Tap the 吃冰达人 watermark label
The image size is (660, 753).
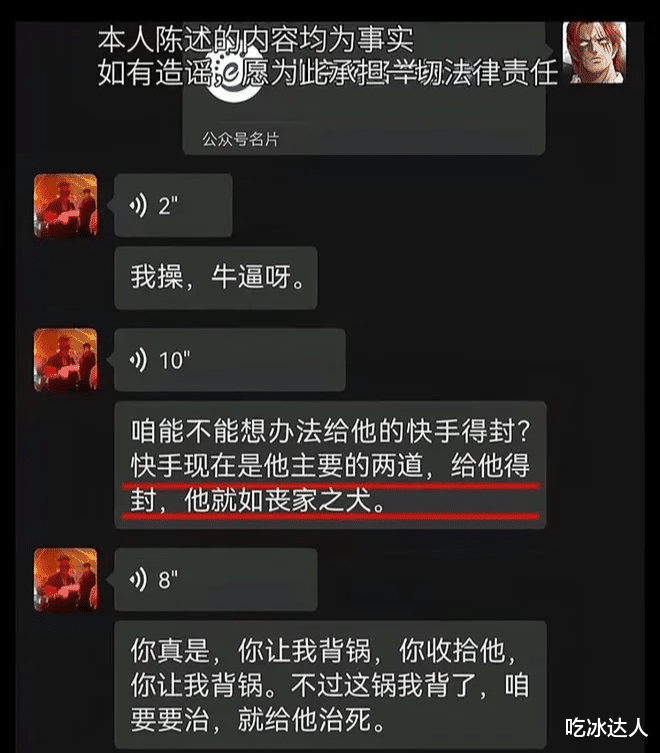pyautogui.click(x=606, y=727)
